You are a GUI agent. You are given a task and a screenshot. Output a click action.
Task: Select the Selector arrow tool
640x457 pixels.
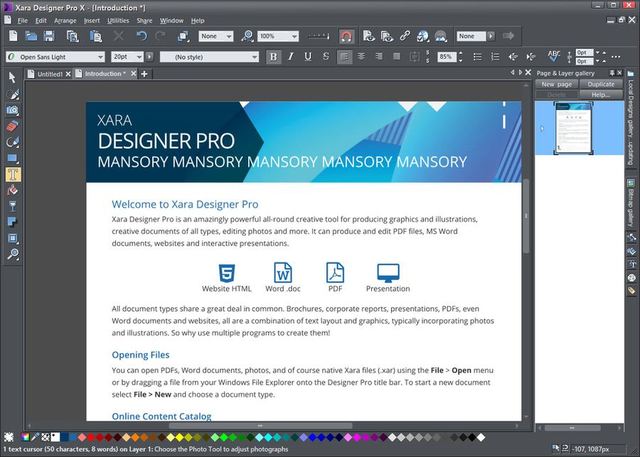(12, 77)
